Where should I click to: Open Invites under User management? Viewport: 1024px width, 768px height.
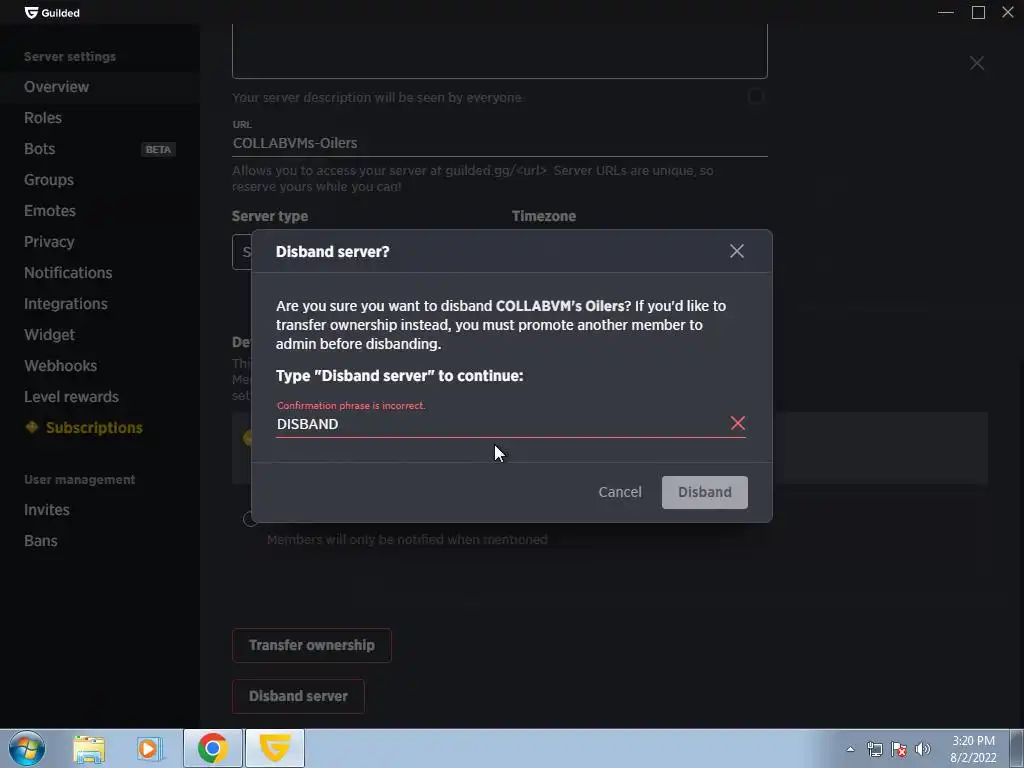(46, 510)
